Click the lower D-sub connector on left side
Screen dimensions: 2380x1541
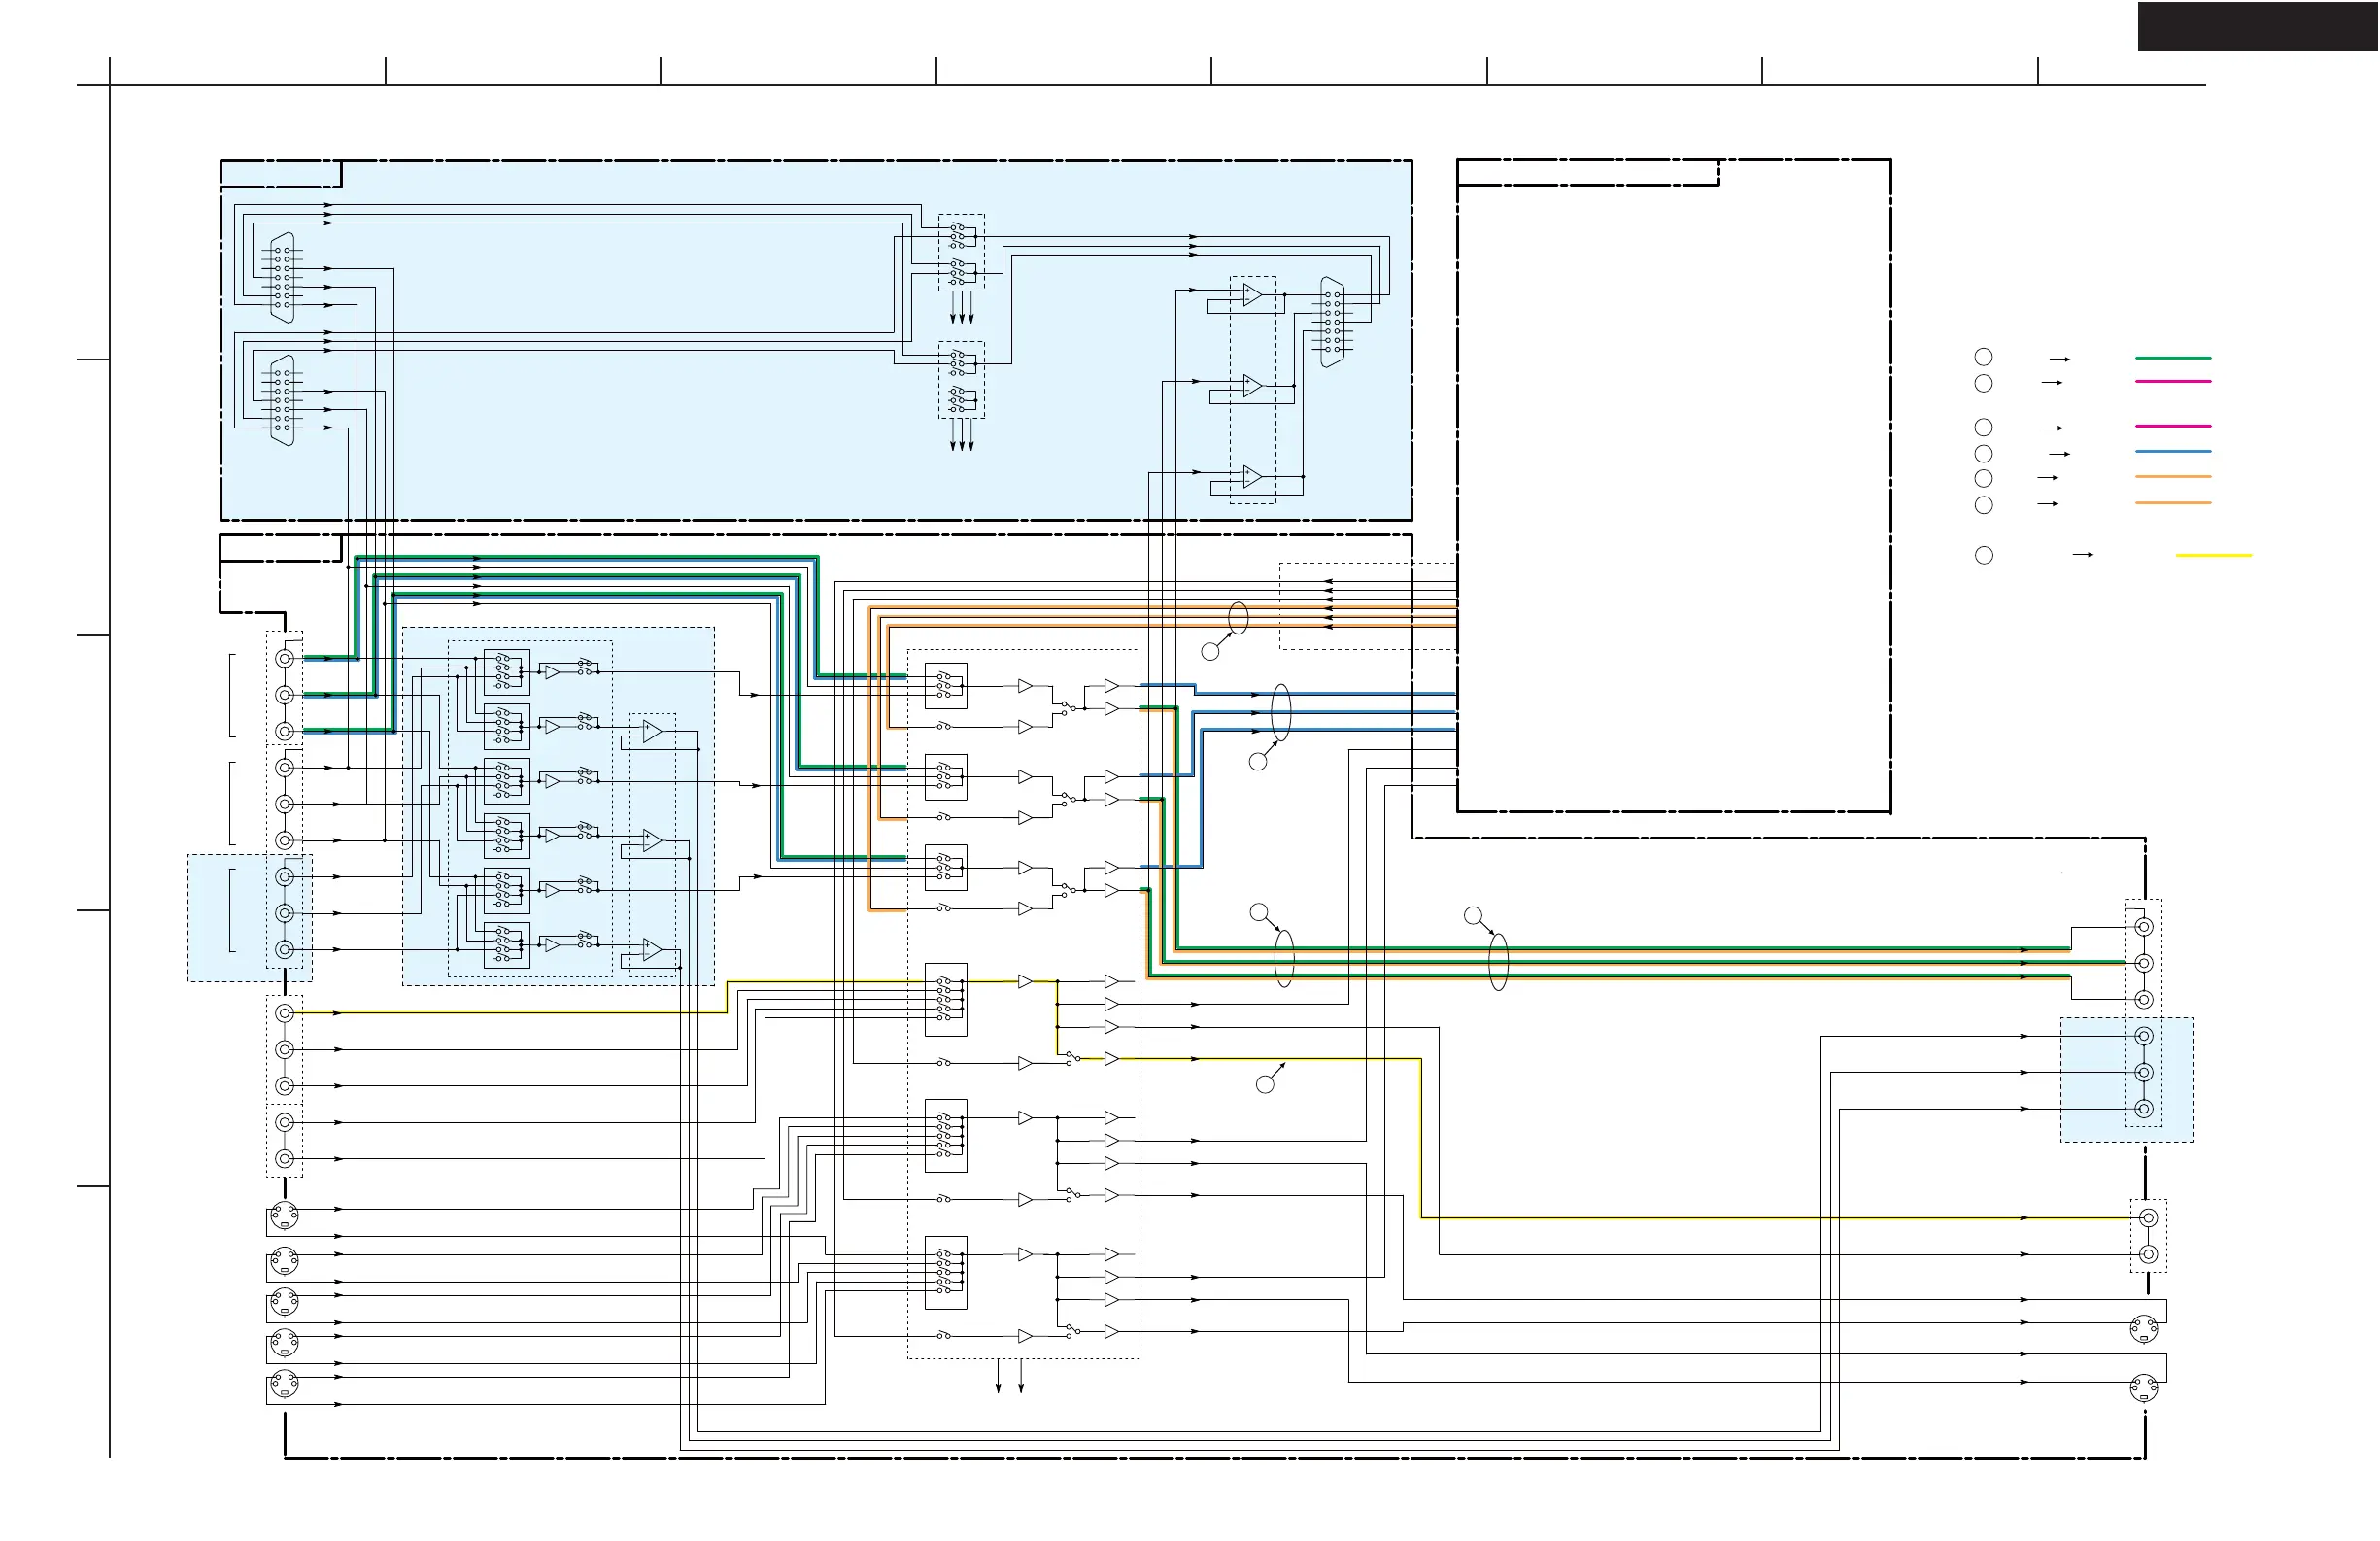click(x=283, y=400)
